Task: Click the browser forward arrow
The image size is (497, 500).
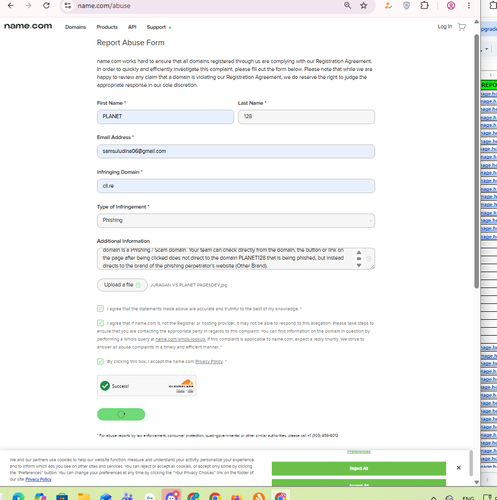Action: click(28, 6)
